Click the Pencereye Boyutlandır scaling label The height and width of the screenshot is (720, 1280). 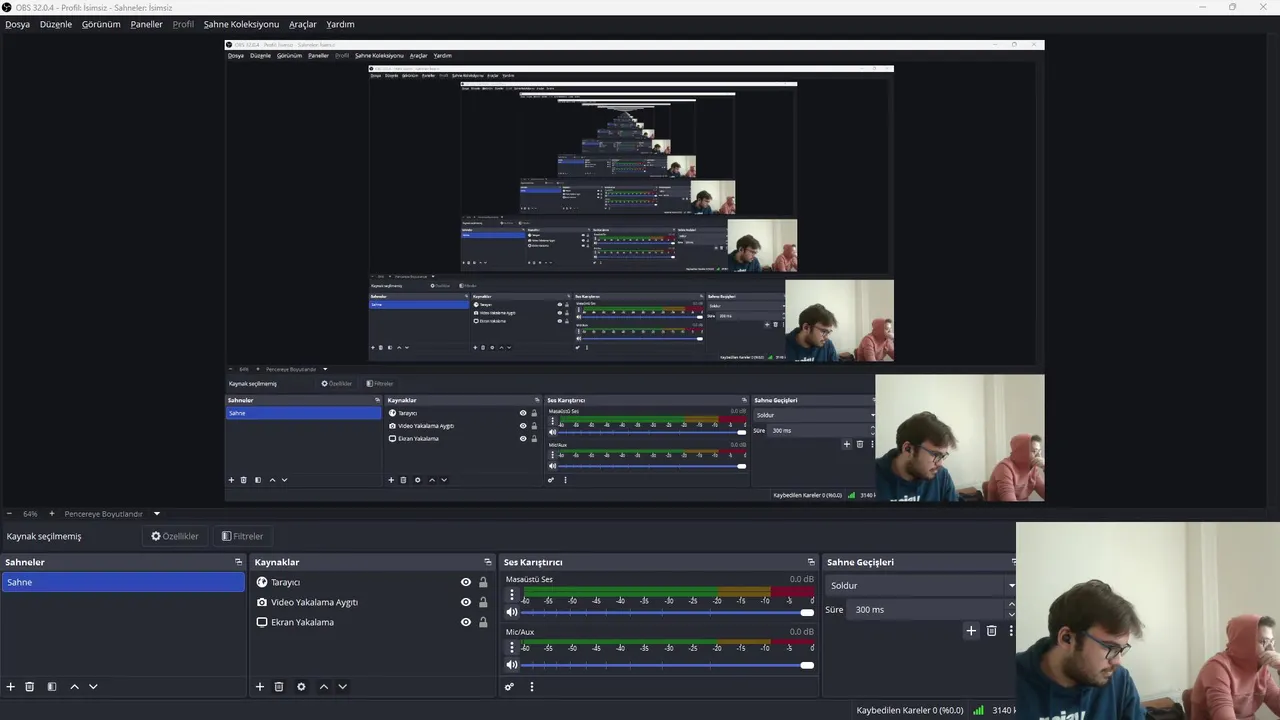coord(104,514)
